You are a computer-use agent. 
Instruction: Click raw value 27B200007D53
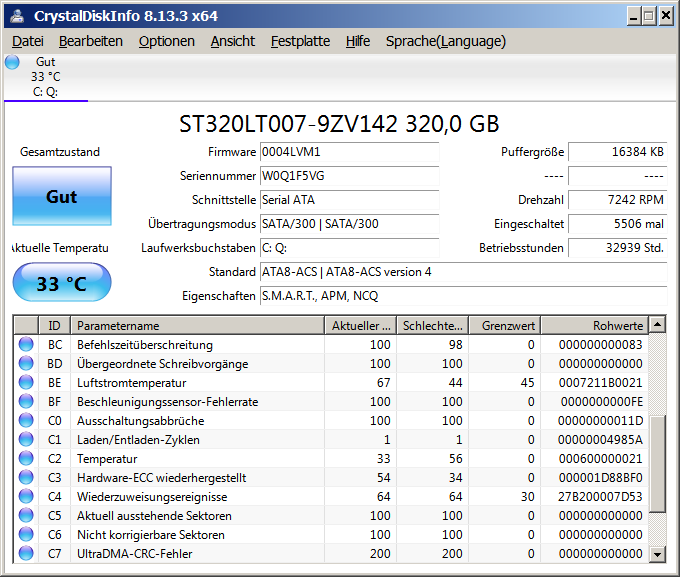(x=600, y=497)
